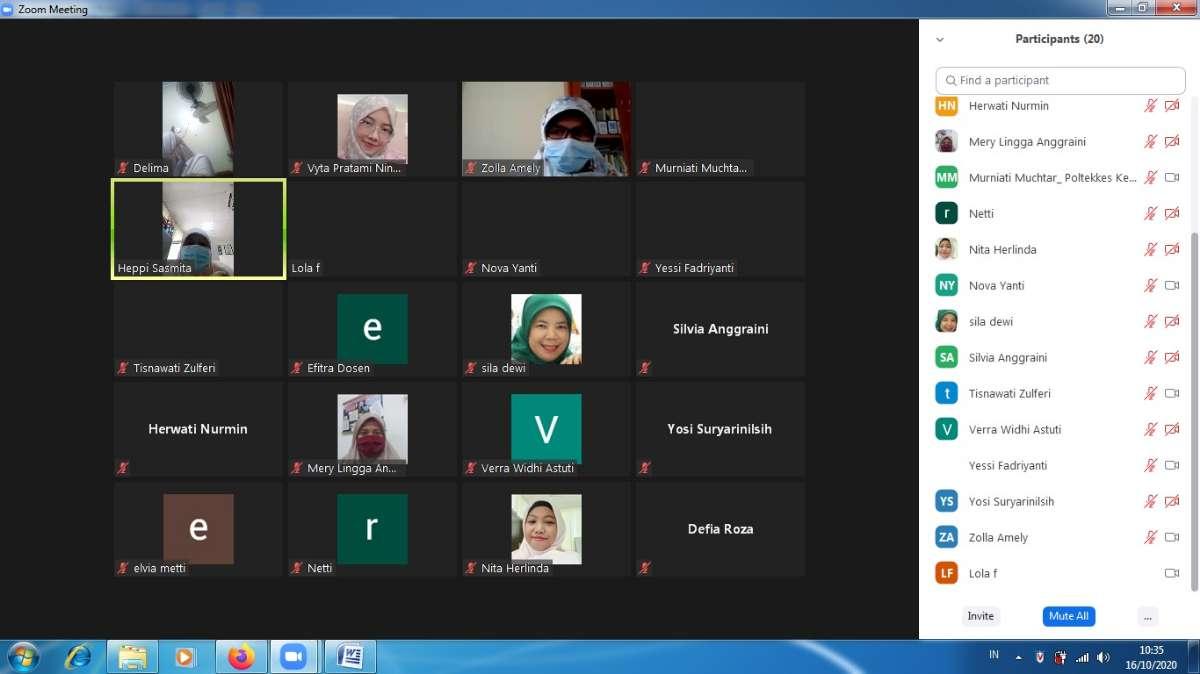Screen dimensions: 1200x674
Task: Open Firefox from the taskbar
Action: coord(241,657)
